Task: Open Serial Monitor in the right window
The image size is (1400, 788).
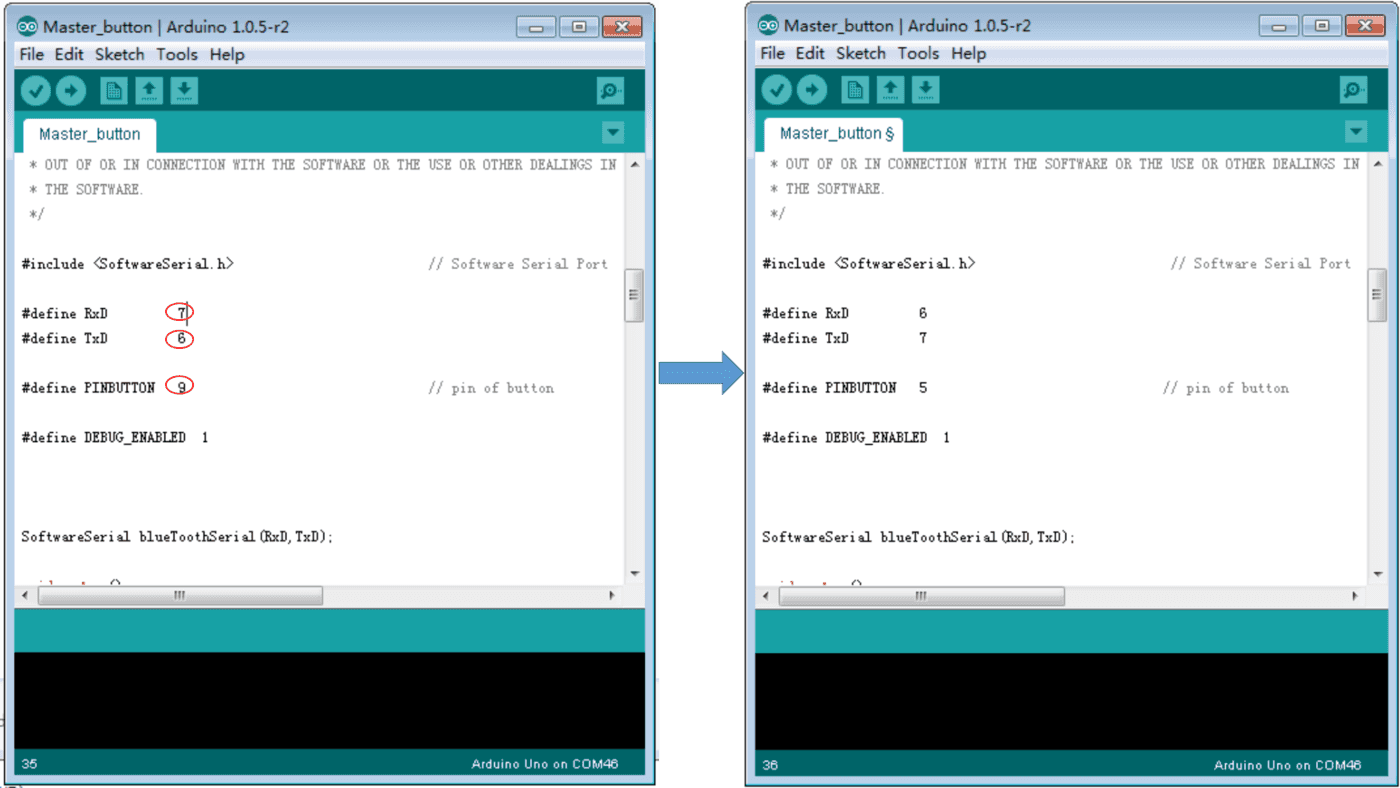Action: point(1352,90)
